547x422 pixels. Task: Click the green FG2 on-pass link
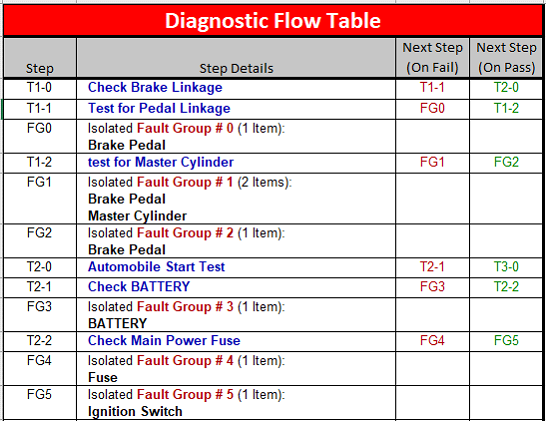pyautogui.click(x=506, y=162)
